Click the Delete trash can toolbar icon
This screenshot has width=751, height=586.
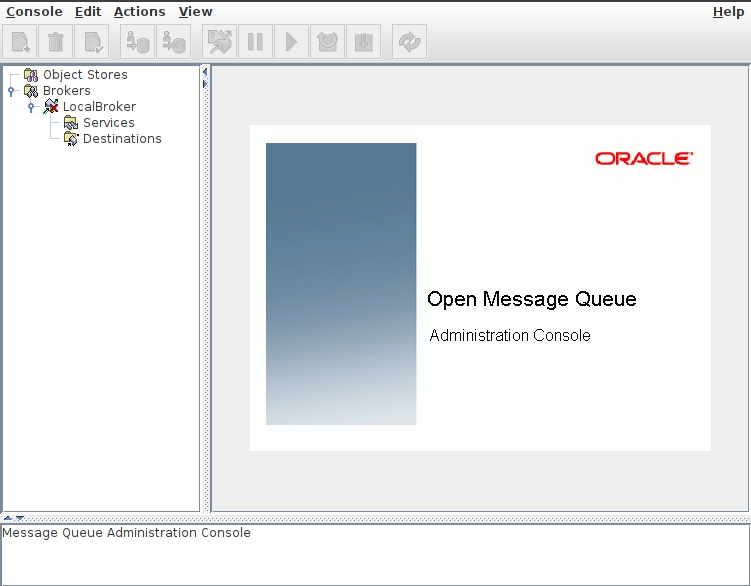pos(56,42)
